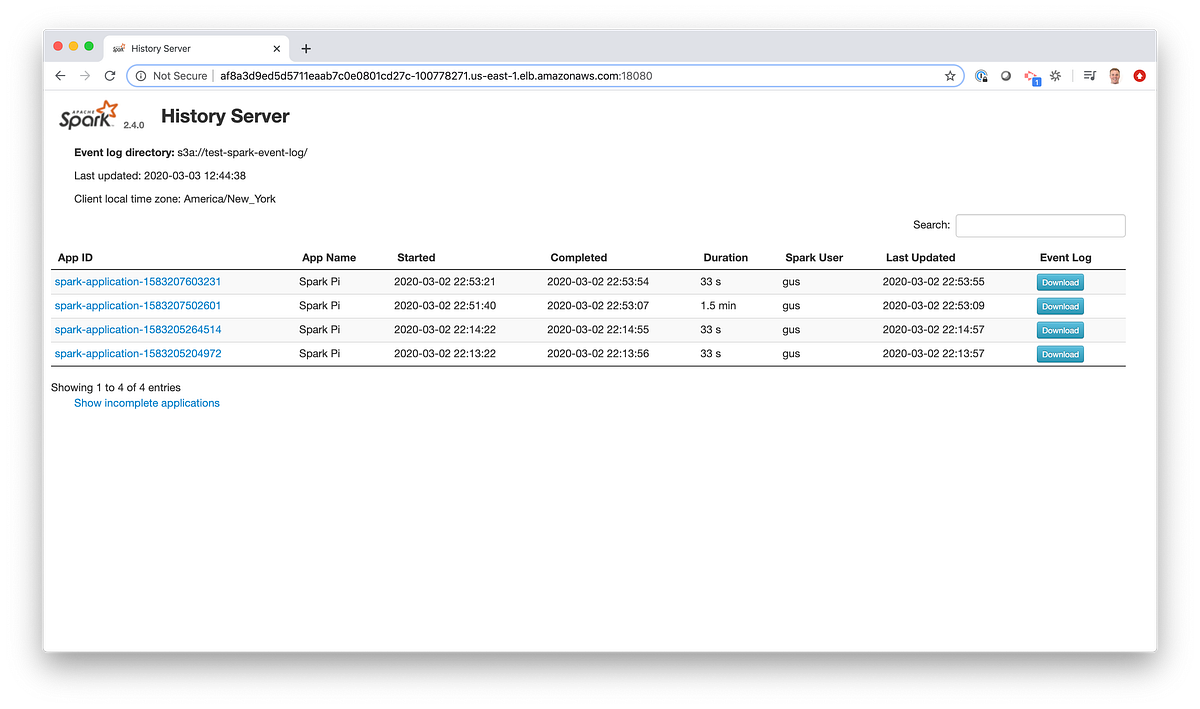This screenshot has height=709, width=1200.
Task: Sort by the App ID column header
Action: [x=75, y=257]
